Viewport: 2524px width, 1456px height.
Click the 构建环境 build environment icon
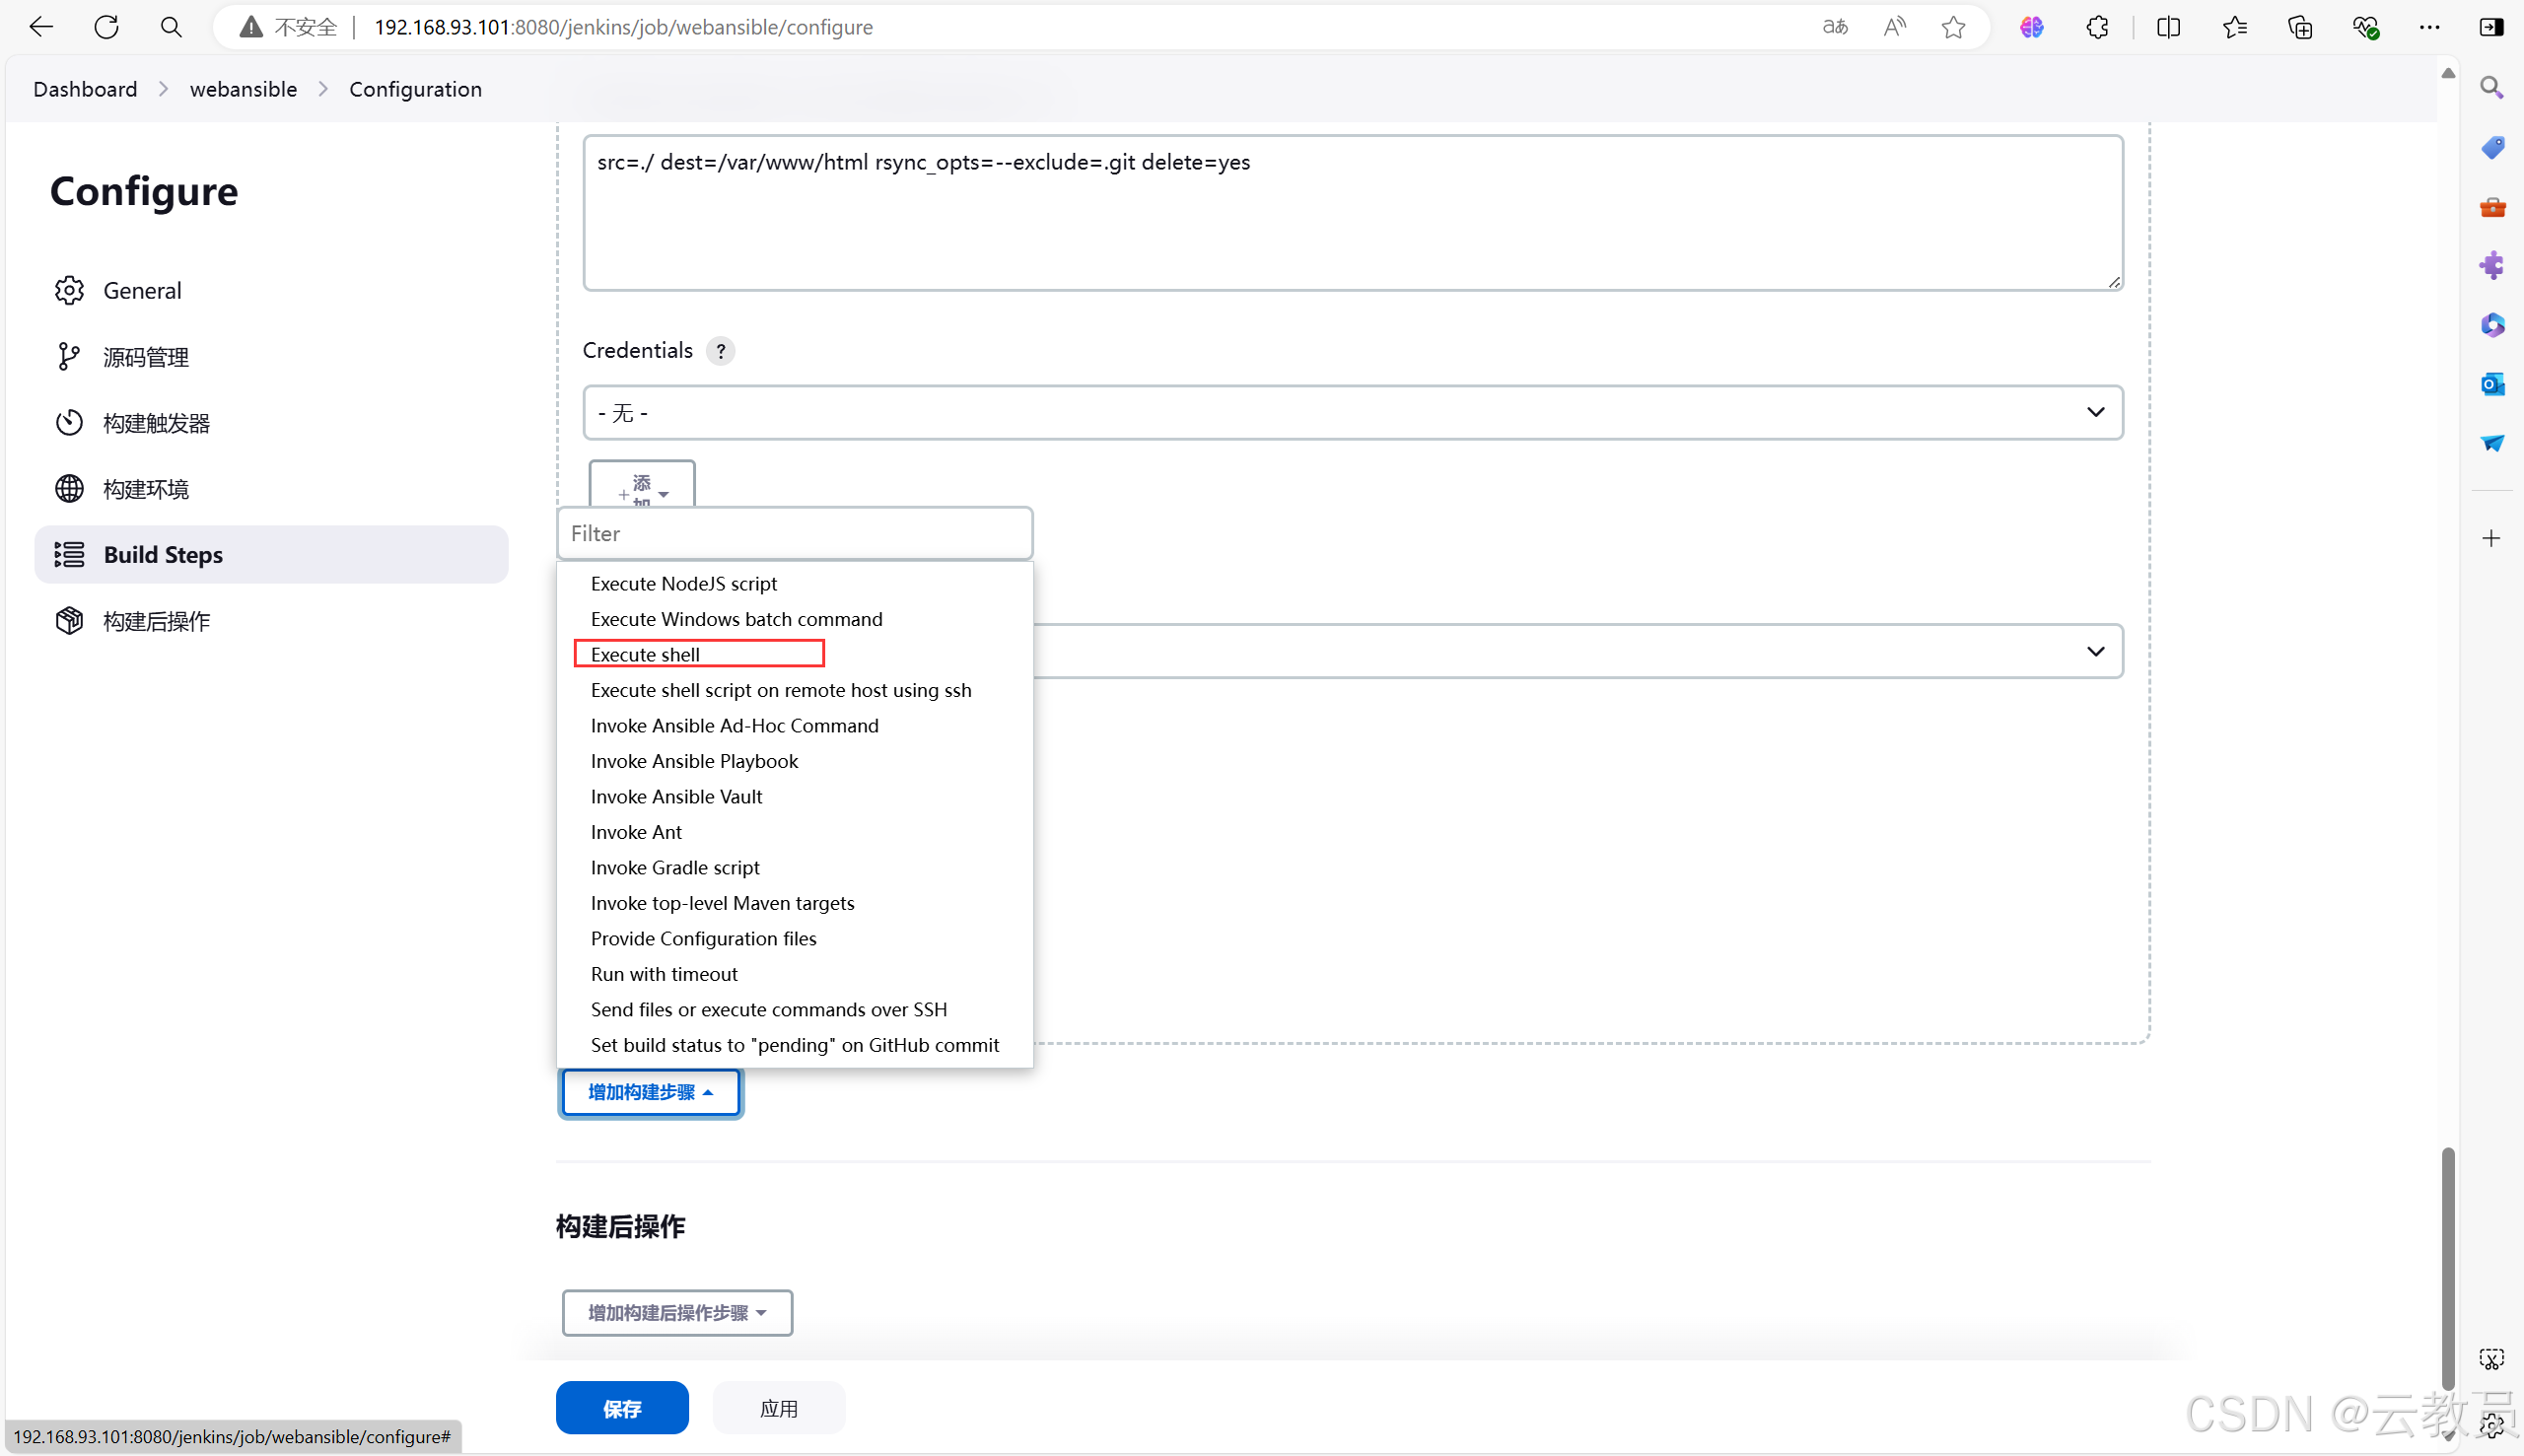(69, 487)
